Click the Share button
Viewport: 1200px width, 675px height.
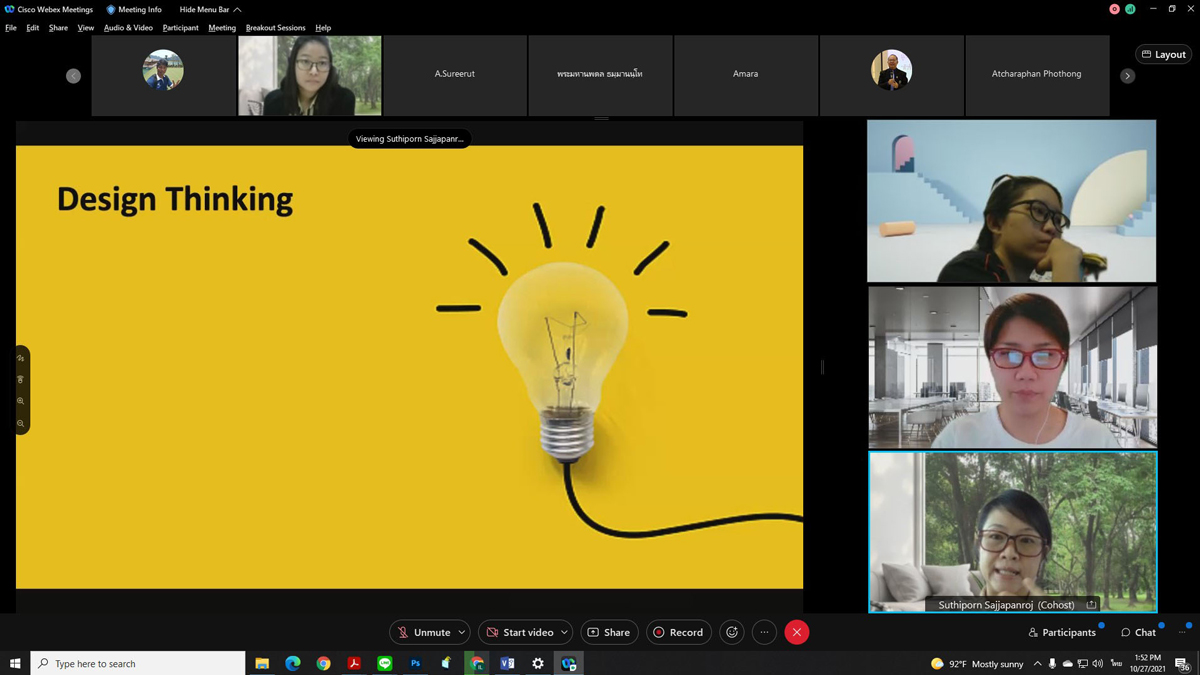609,632
